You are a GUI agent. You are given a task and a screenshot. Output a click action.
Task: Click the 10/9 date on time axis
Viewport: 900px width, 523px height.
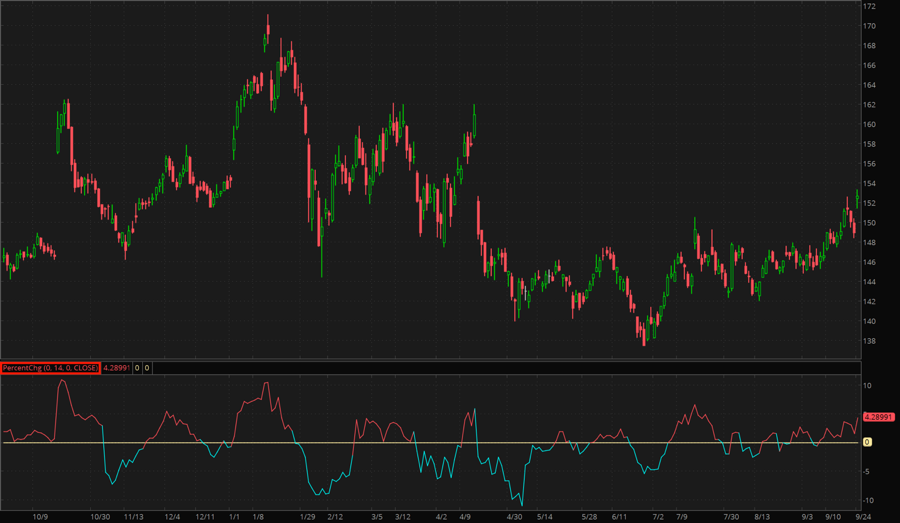tap(41, 516)
